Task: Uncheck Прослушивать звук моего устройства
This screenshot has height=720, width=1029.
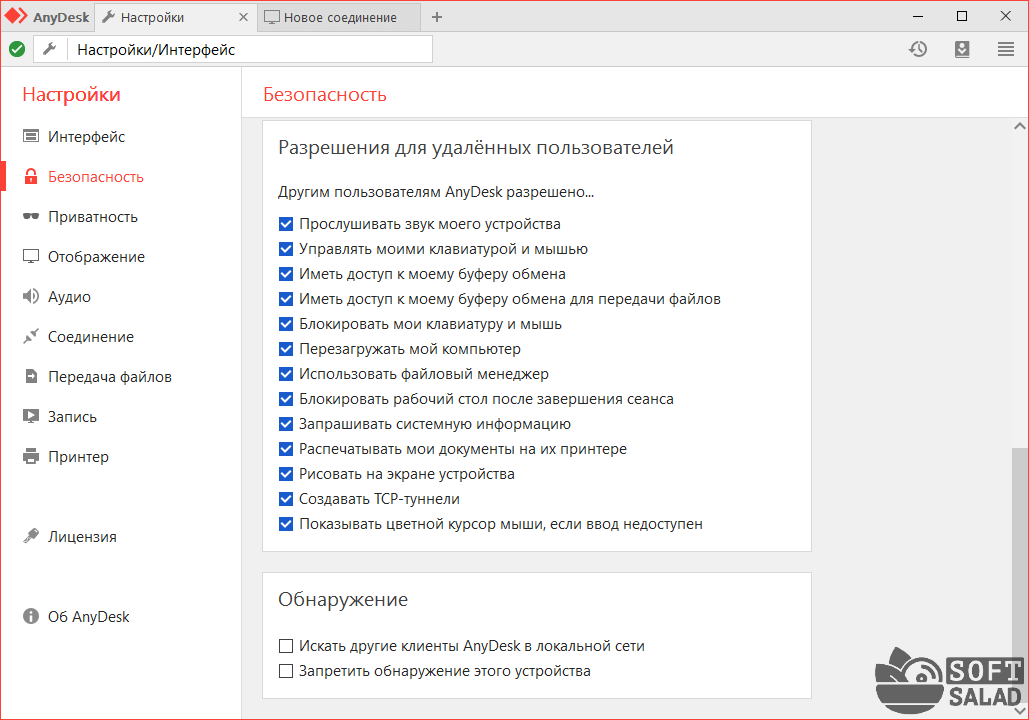Action: tap(286, 224)
